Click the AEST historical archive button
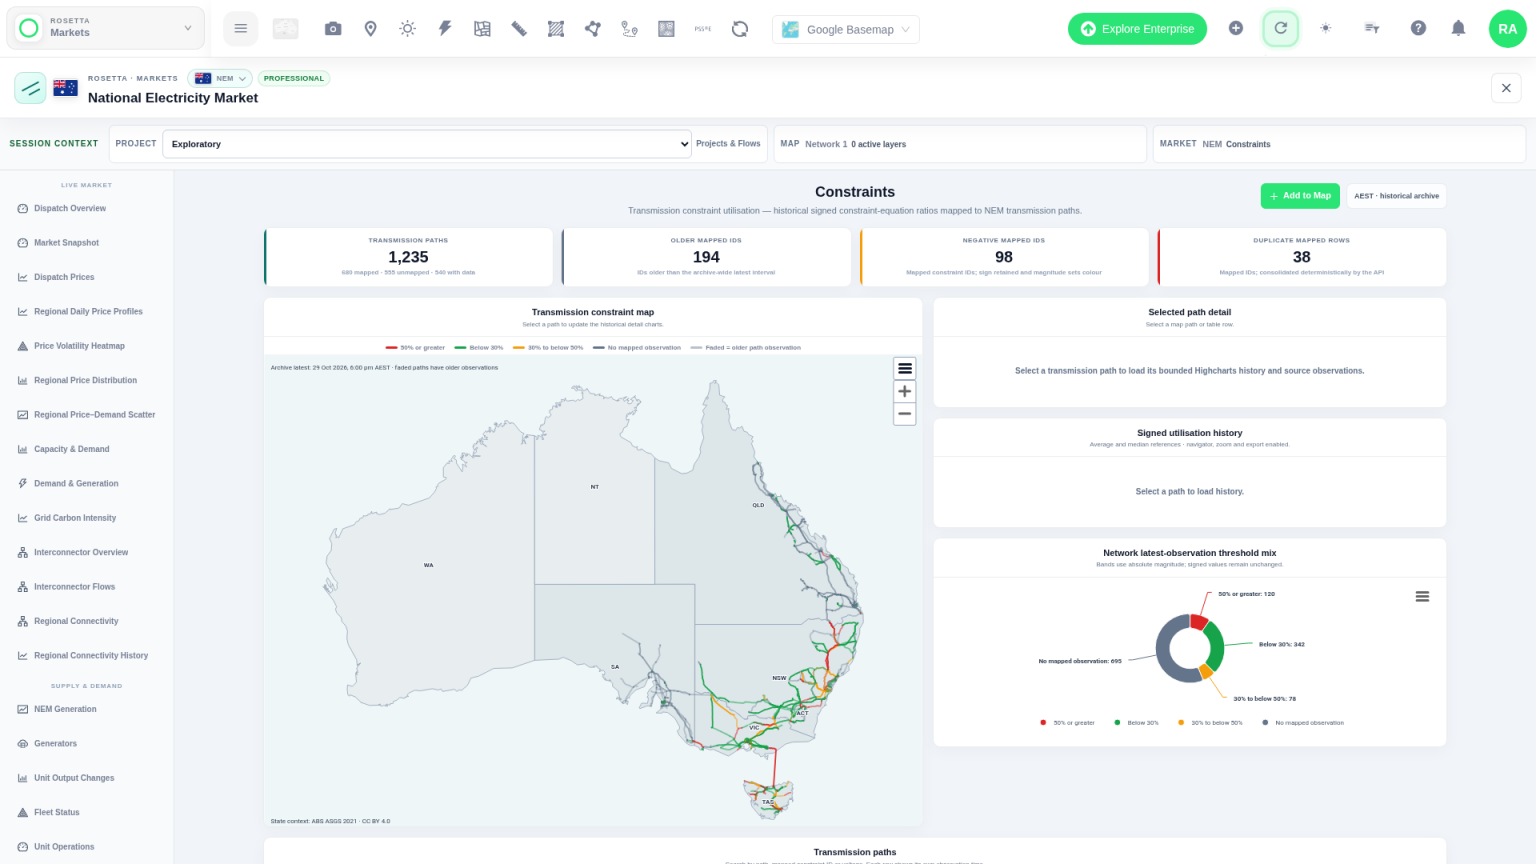Screen dimensions: 1536x864 click(1396, 196)
